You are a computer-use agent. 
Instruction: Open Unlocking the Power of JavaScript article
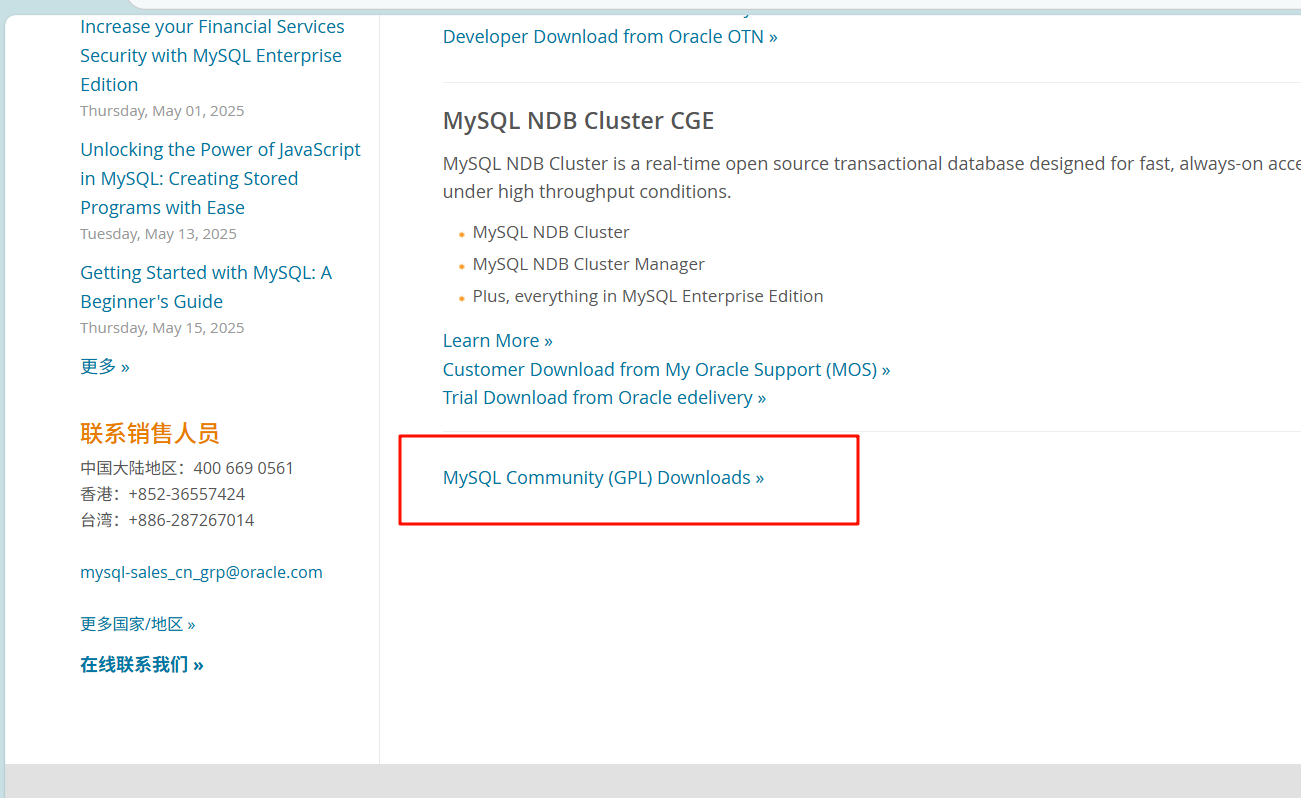point(220,179)
